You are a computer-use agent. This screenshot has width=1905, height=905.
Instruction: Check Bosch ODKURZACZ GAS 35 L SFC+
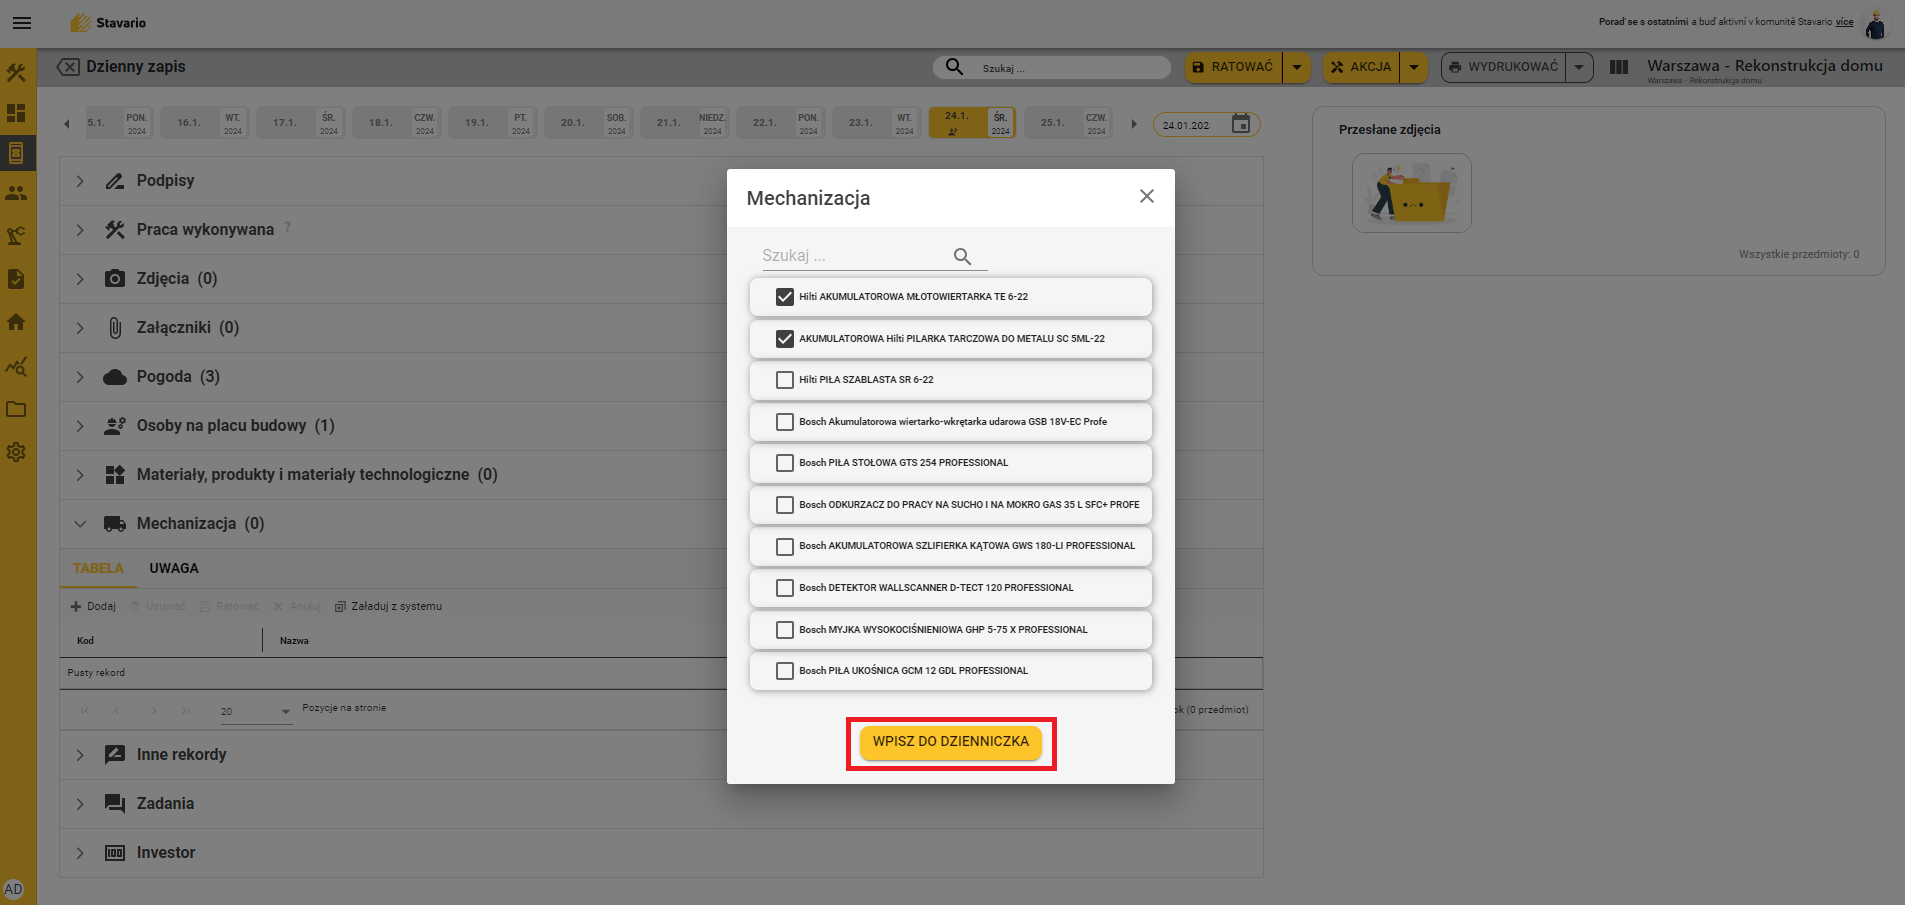[x=785, y=505]
